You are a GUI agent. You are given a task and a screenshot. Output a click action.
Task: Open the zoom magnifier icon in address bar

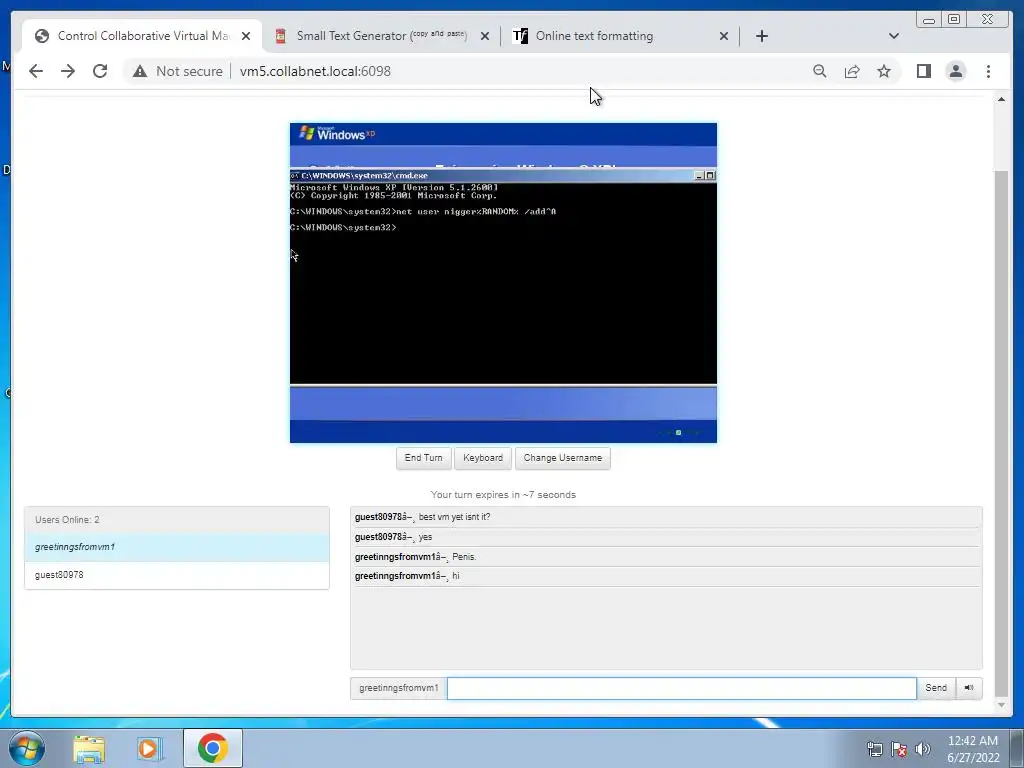(820, 71)
